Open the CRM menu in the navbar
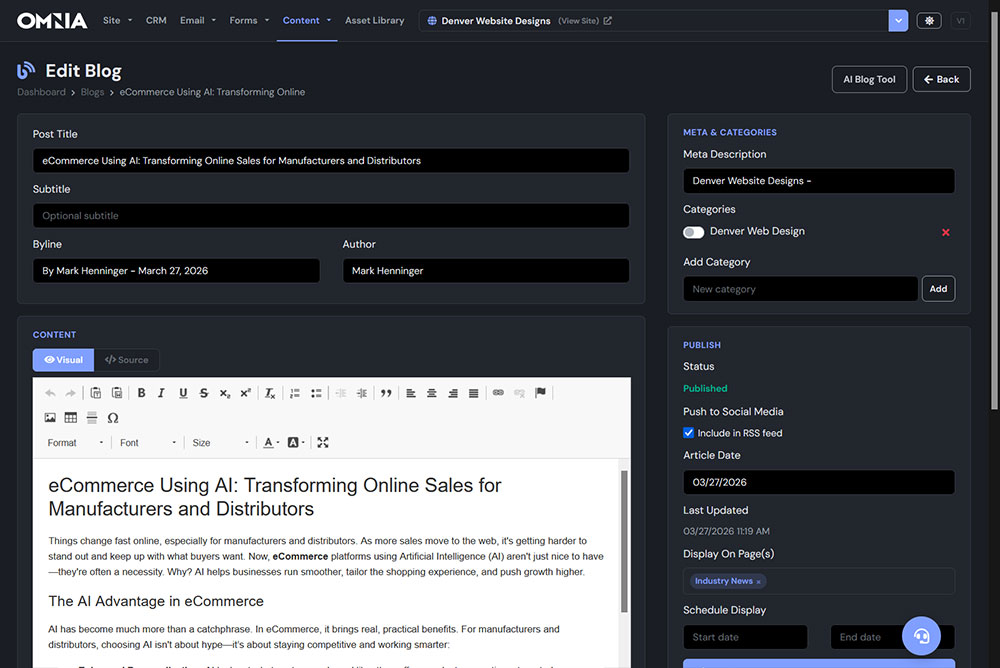Screen dimensions: 1000x668 (155, 20)
